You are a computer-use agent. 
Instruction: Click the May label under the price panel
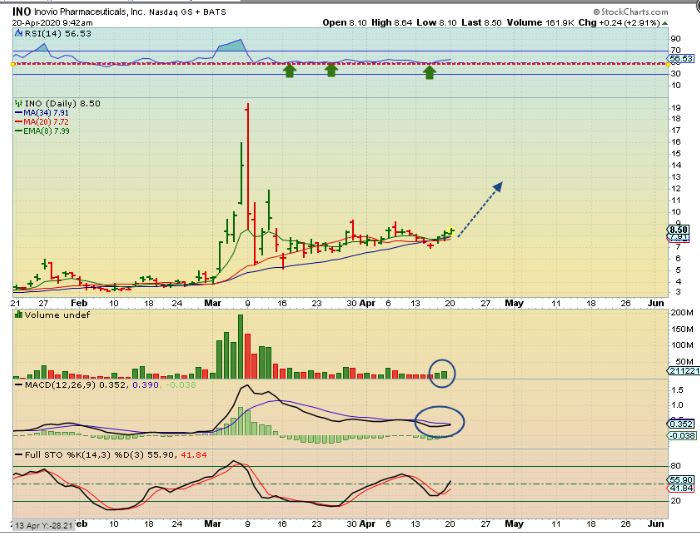coord(514,303)
